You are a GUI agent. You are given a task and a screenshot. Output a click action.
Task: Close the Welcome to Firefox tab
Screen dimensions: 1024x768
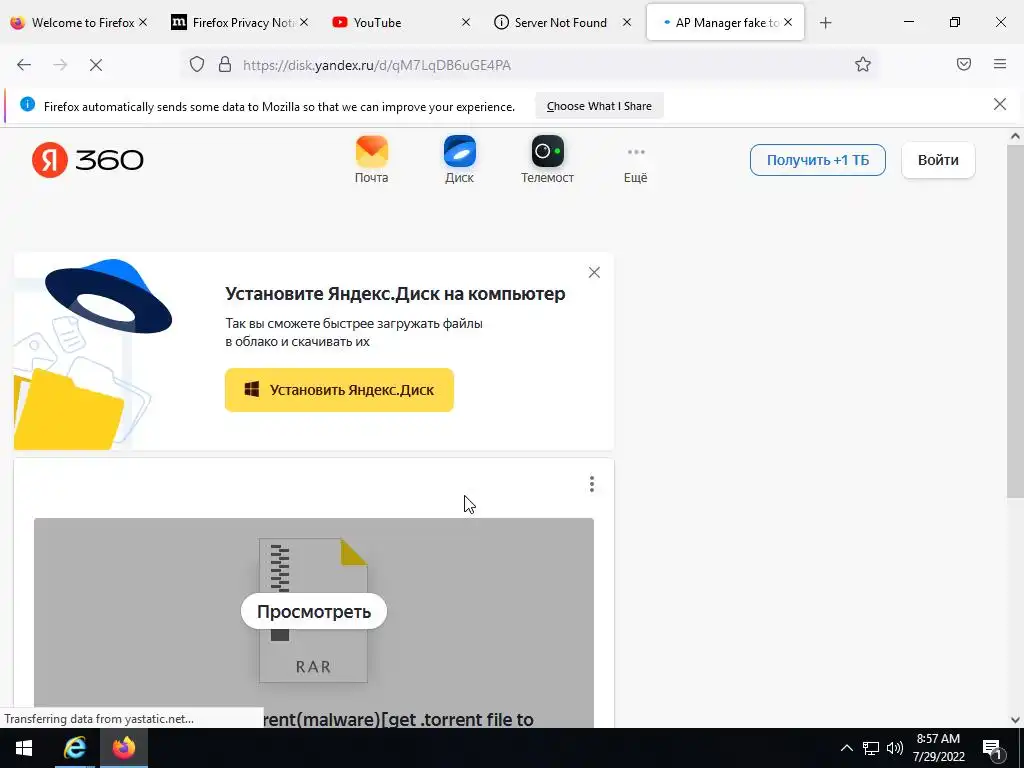click(x=143, y=22)
